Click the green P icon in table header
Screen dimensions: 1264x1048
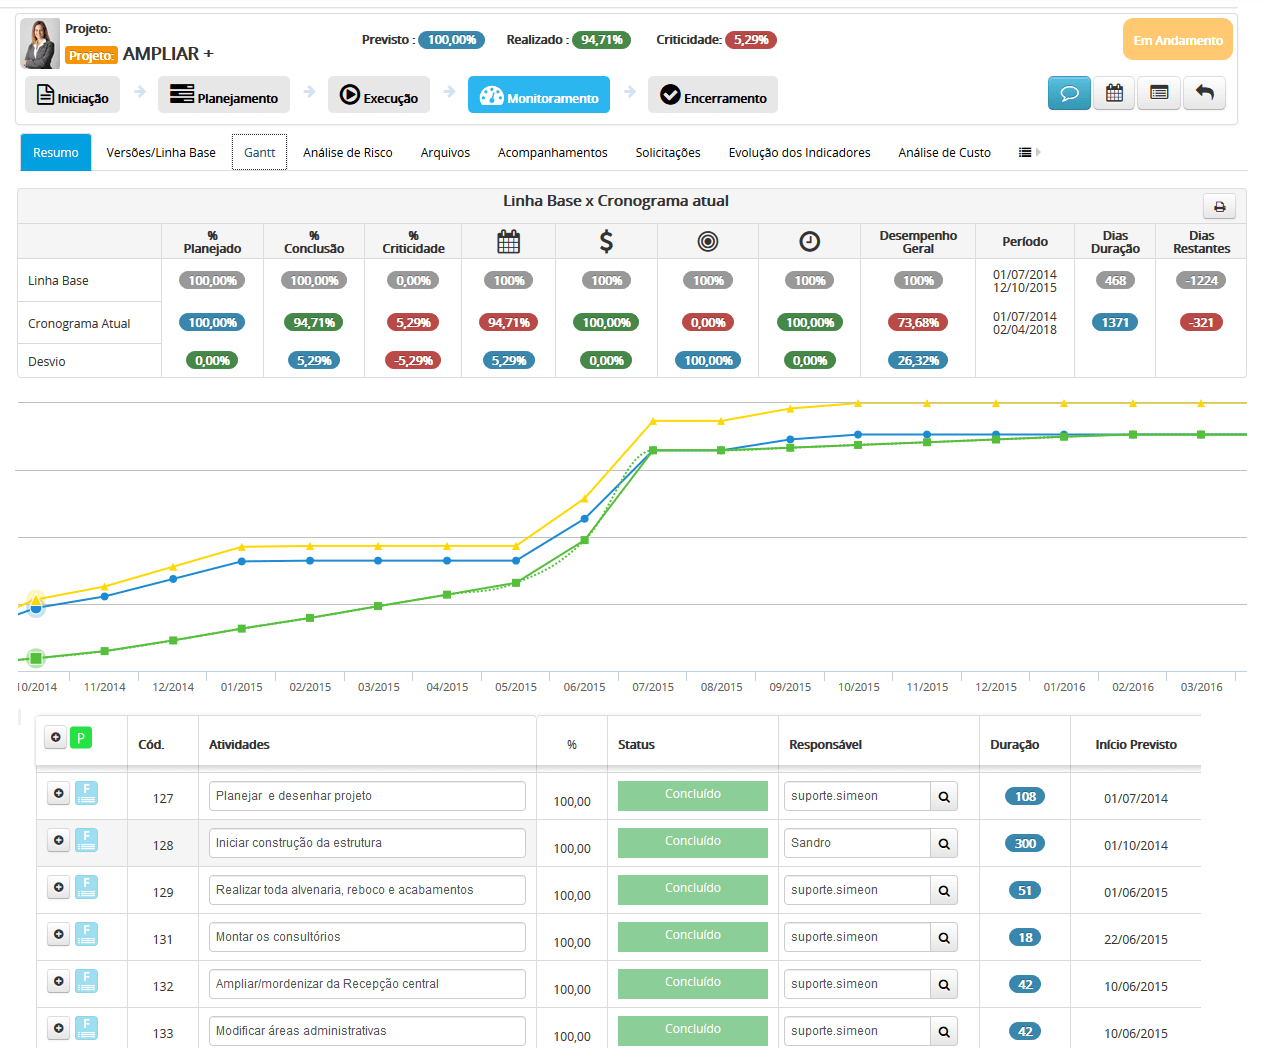coord(81,738)
